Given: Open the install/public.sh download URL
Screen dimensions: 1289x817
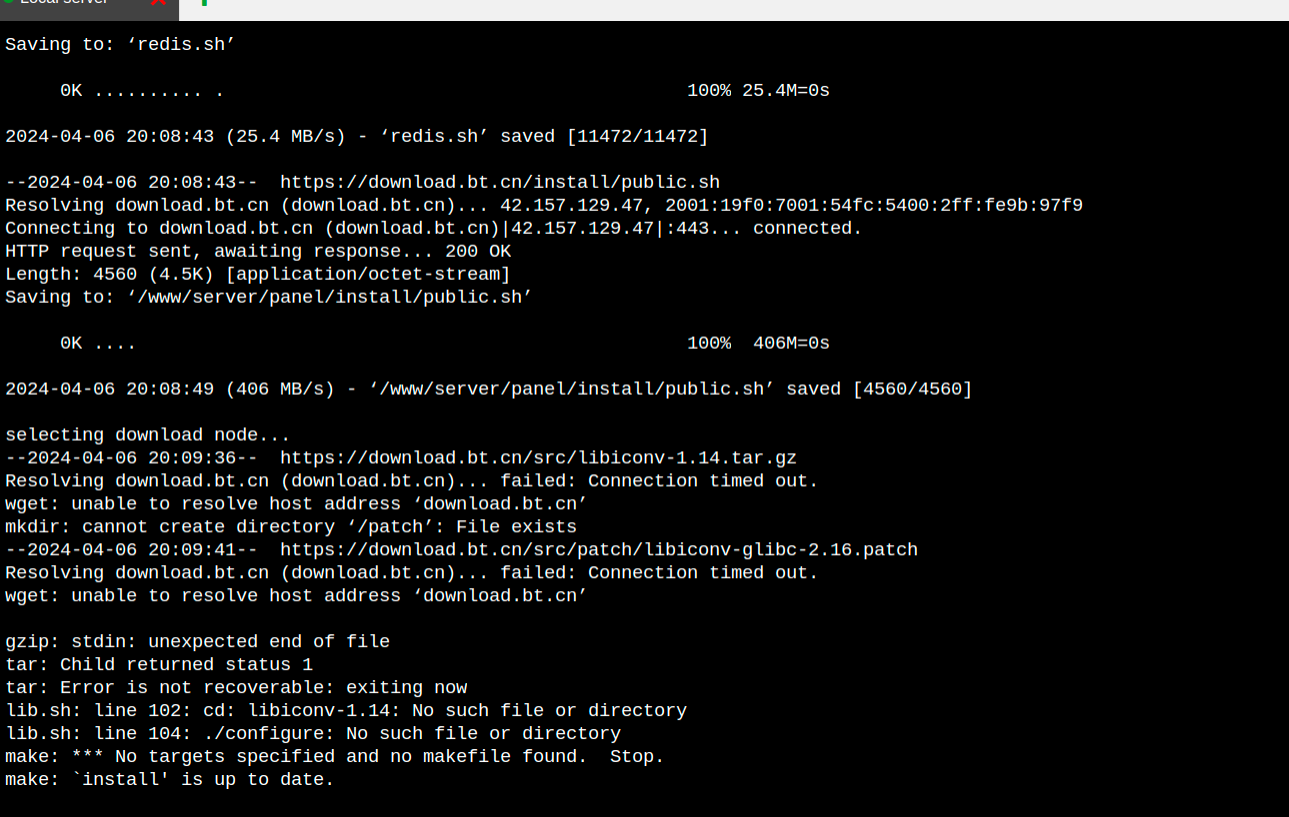Looking at the screenshot, I should 499,182.
